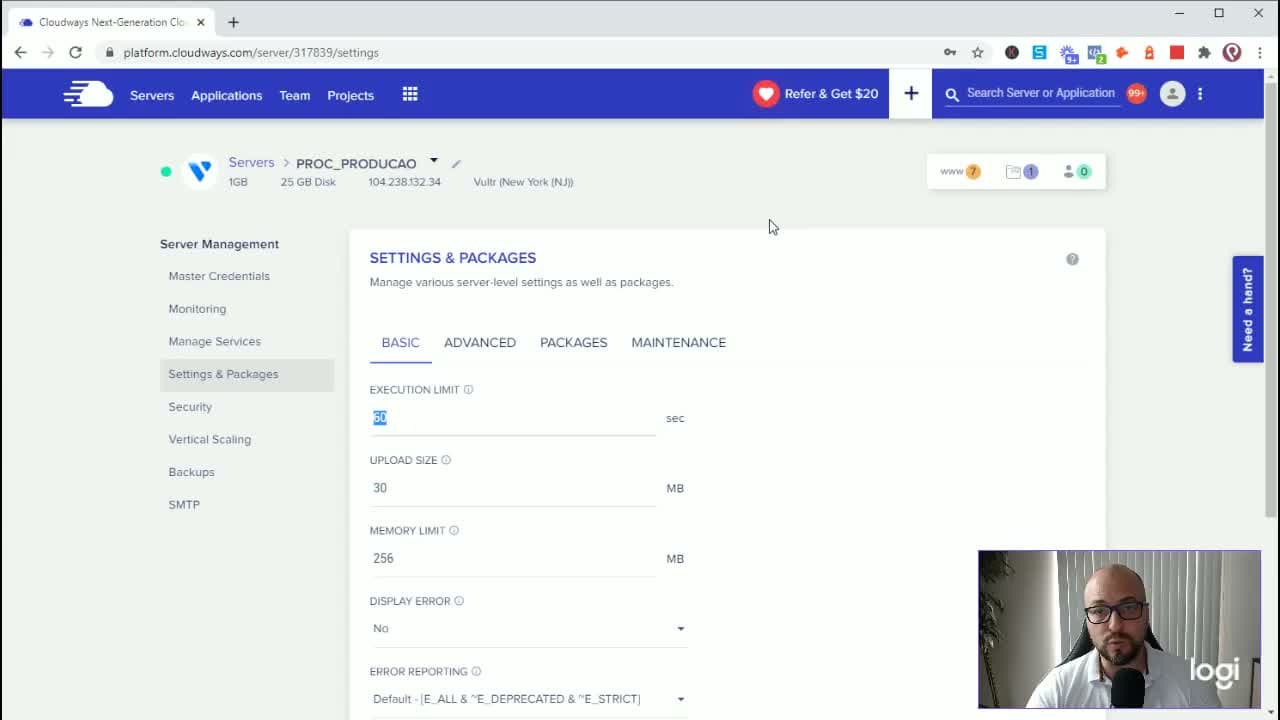
Task: Show Memory Limit info tooltip icon
Action: (x=454, y=531)
